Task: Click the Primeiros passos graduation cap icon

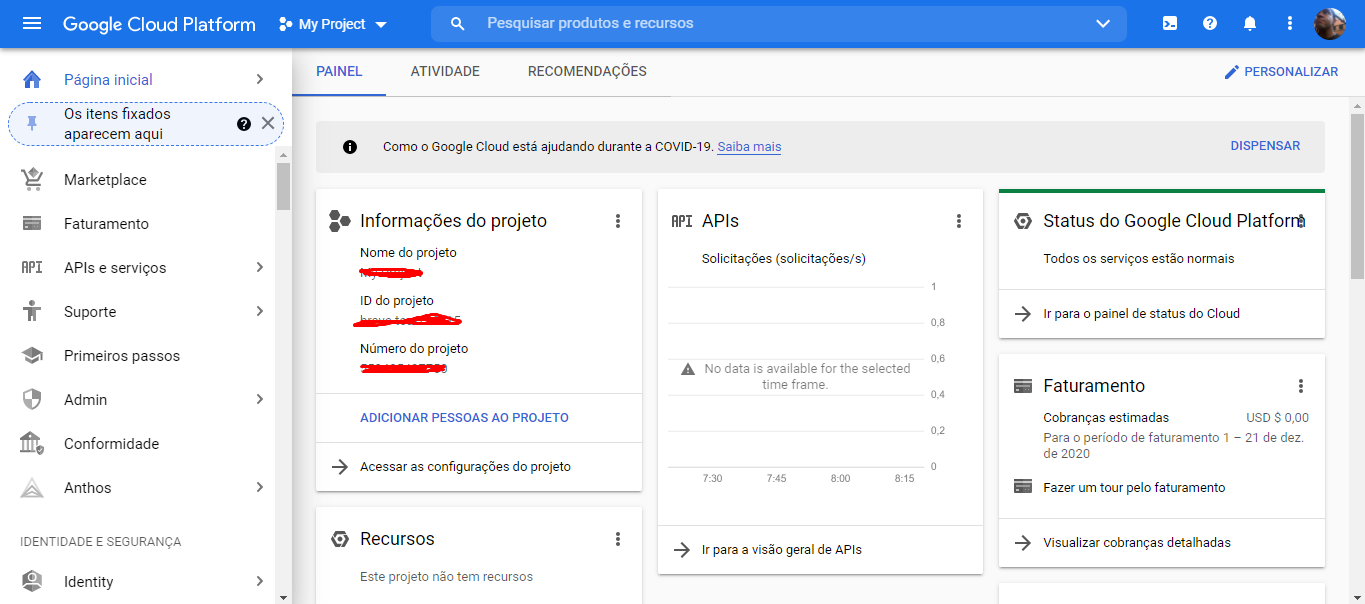Action: point(32,356)
